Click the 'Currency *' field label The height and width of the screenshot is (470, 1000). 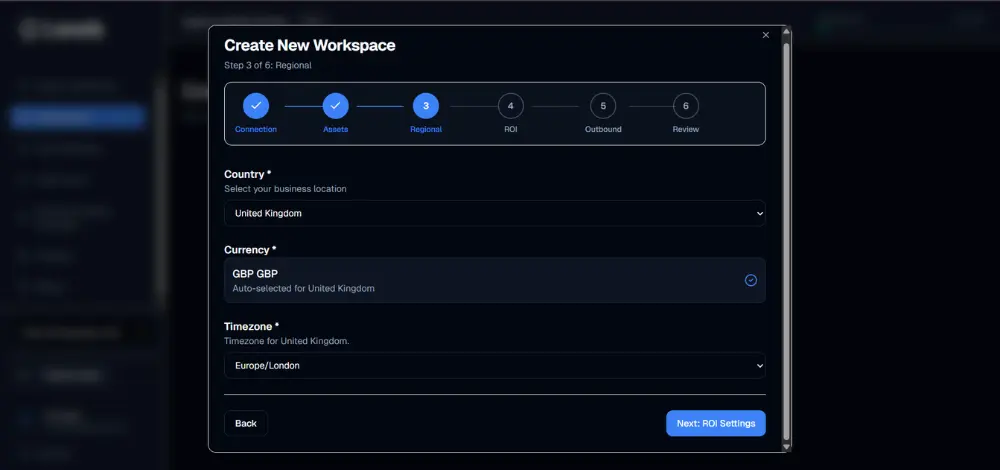(x=250, y=250)
